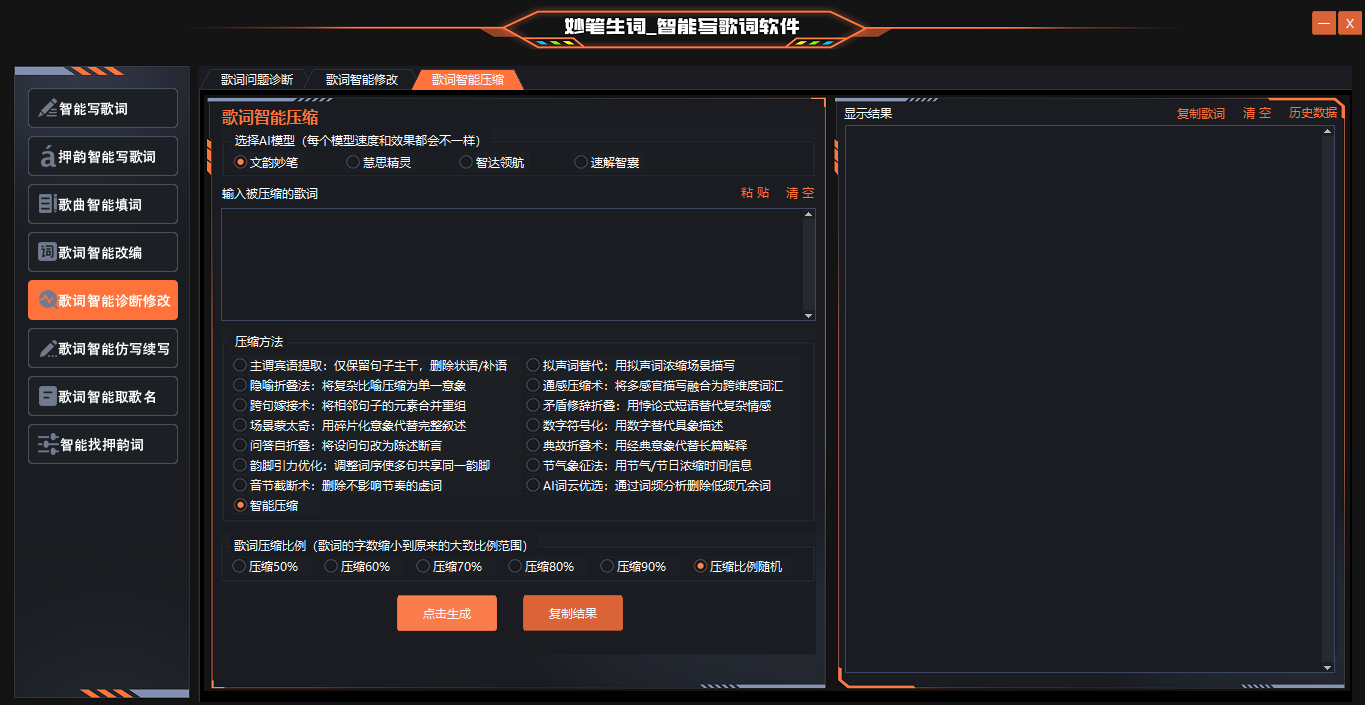Image resolution: width=1365 pixels, height=705 pixels.
Task: Open 歌词智能仿写续写 from the sidebar
Action: (x=103, y=348)
